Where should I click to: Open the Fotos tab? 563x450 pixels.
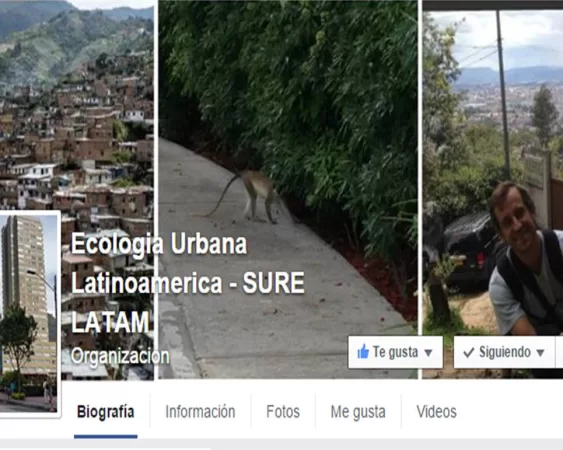tap(283, 412)
